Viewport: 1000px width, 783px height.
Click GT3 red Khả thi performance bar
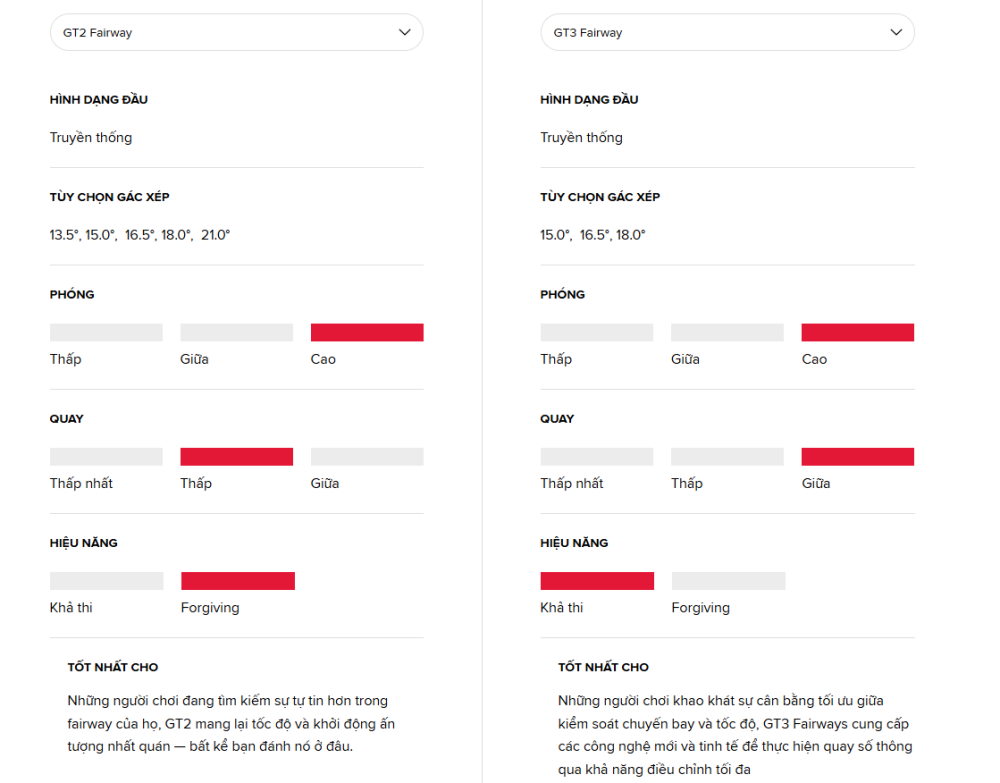597,581
